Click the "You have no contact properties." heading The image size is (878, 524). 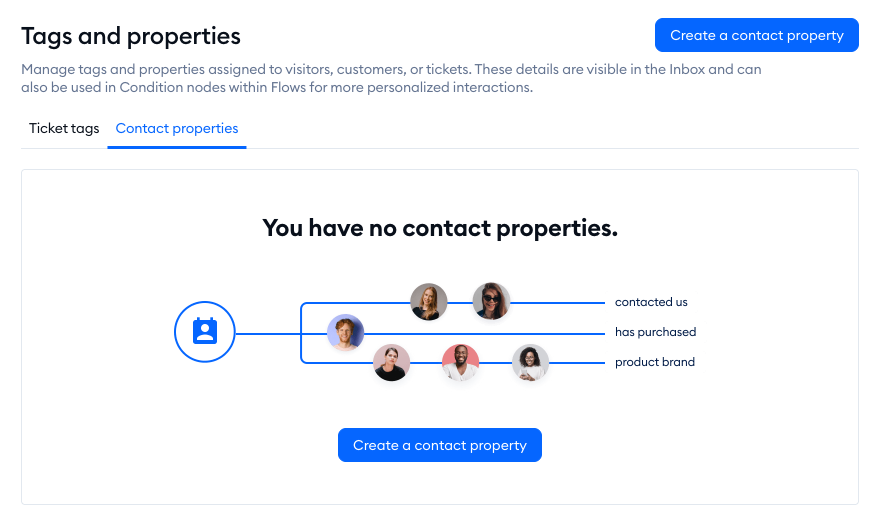(x=440, y=228)
